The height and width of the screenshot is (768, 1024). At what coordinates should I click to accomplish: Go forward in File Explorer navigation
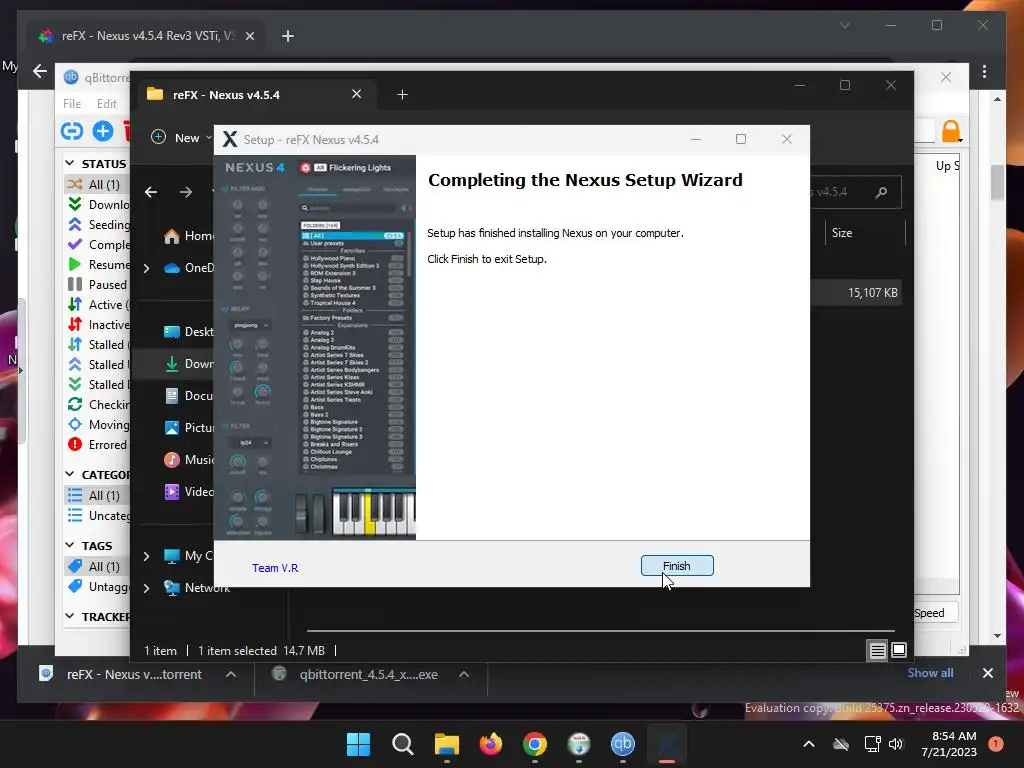(186, 192)
